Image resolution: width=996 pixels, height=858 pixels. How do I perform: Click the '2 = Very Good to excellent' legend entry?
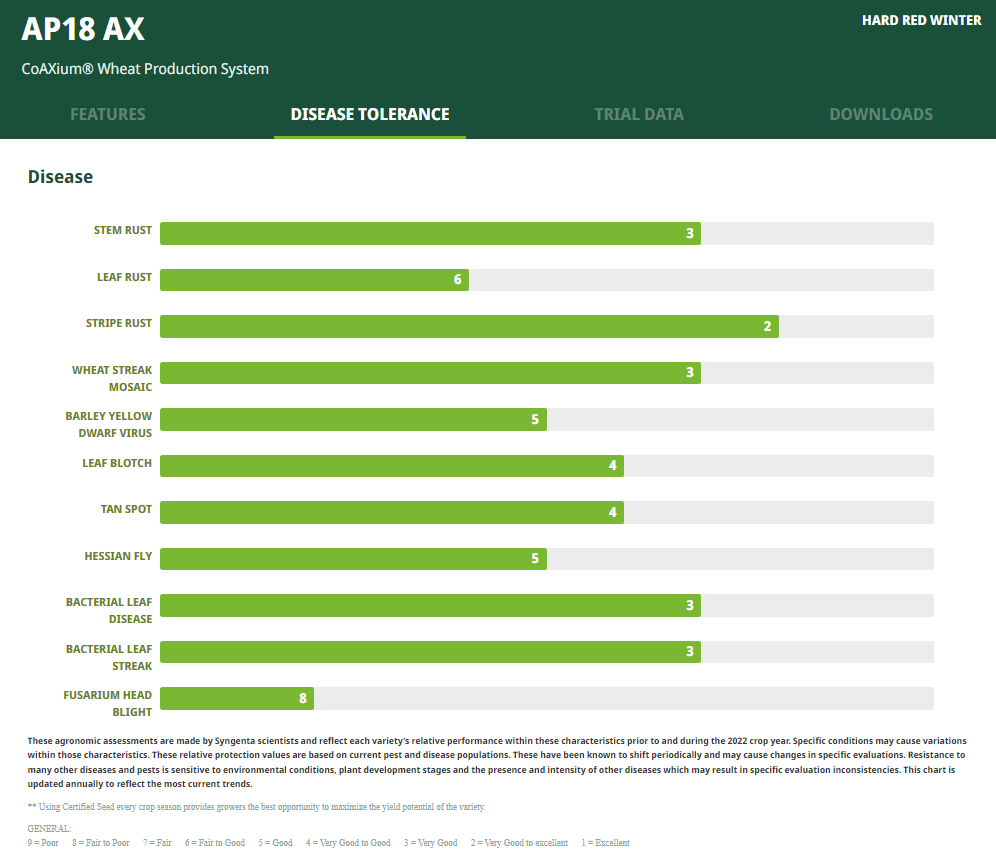(520, 843)
